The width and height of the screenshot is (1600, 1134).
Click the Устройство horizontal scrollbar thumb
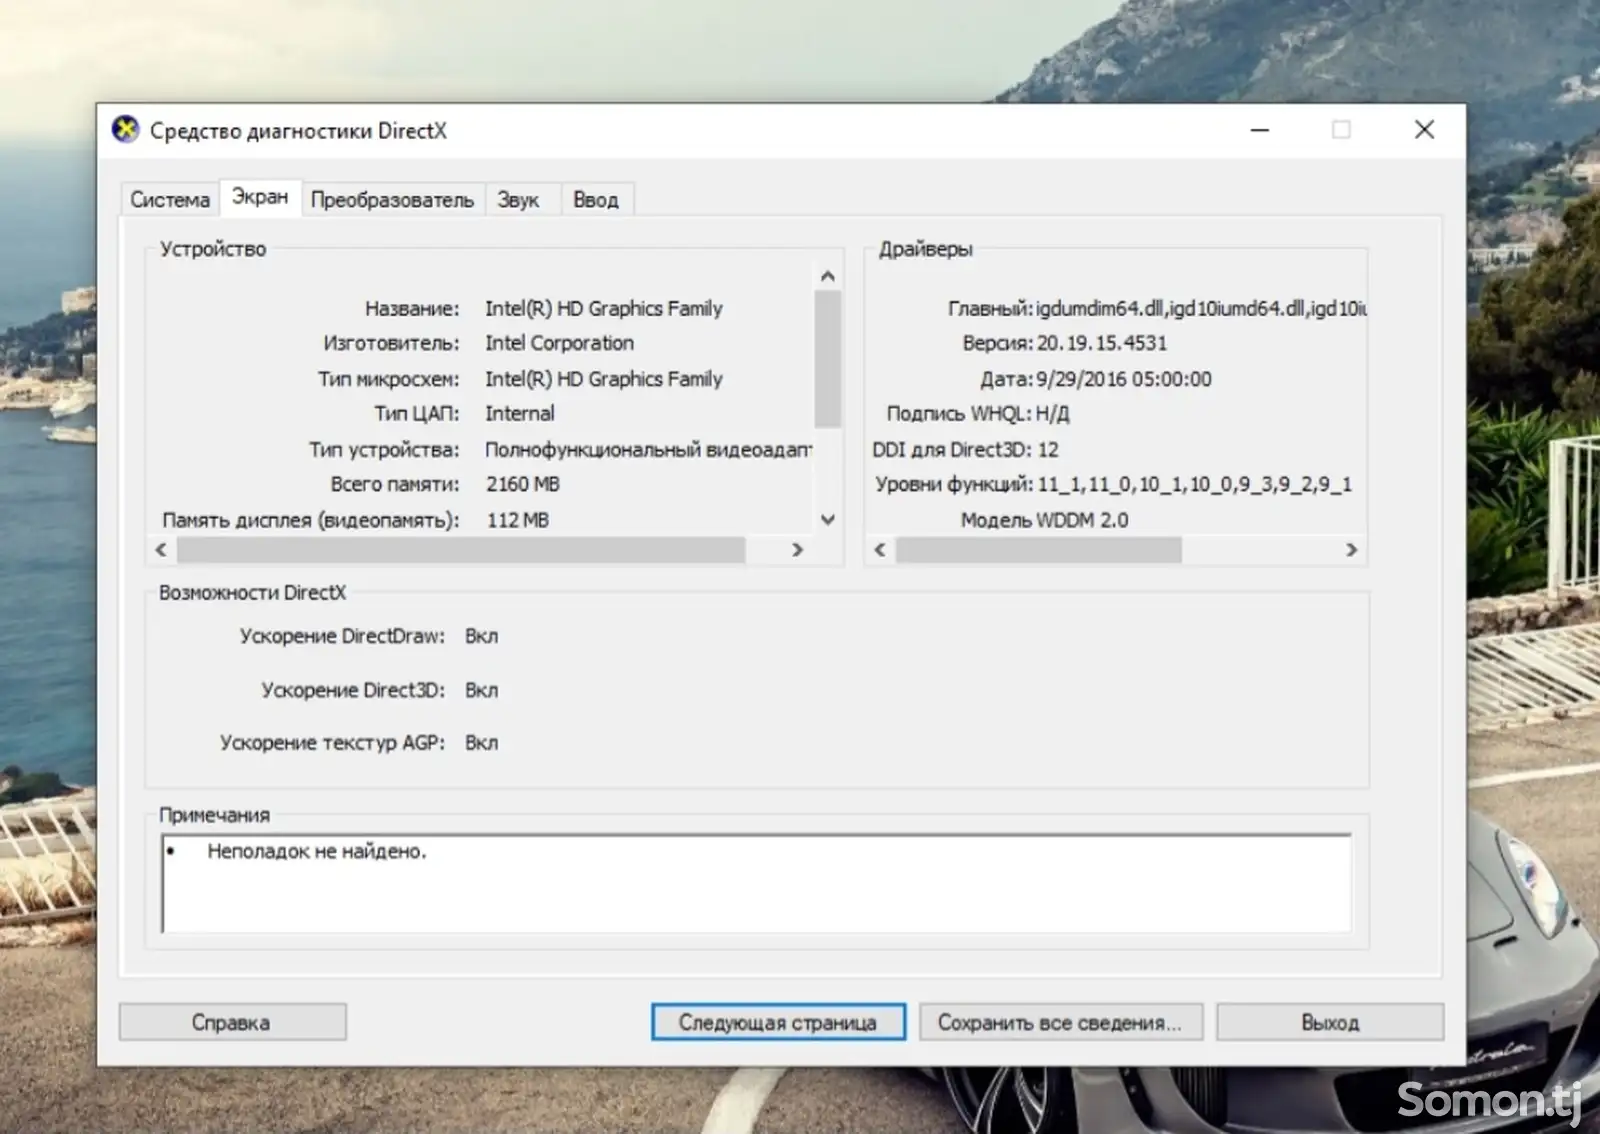(461, 549)
